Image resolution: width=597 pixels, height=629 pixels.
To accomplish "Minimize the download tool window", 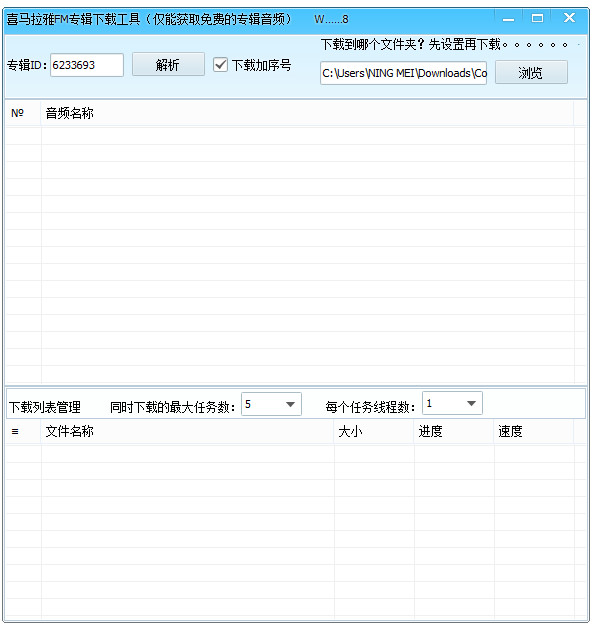I will point(508,19).
